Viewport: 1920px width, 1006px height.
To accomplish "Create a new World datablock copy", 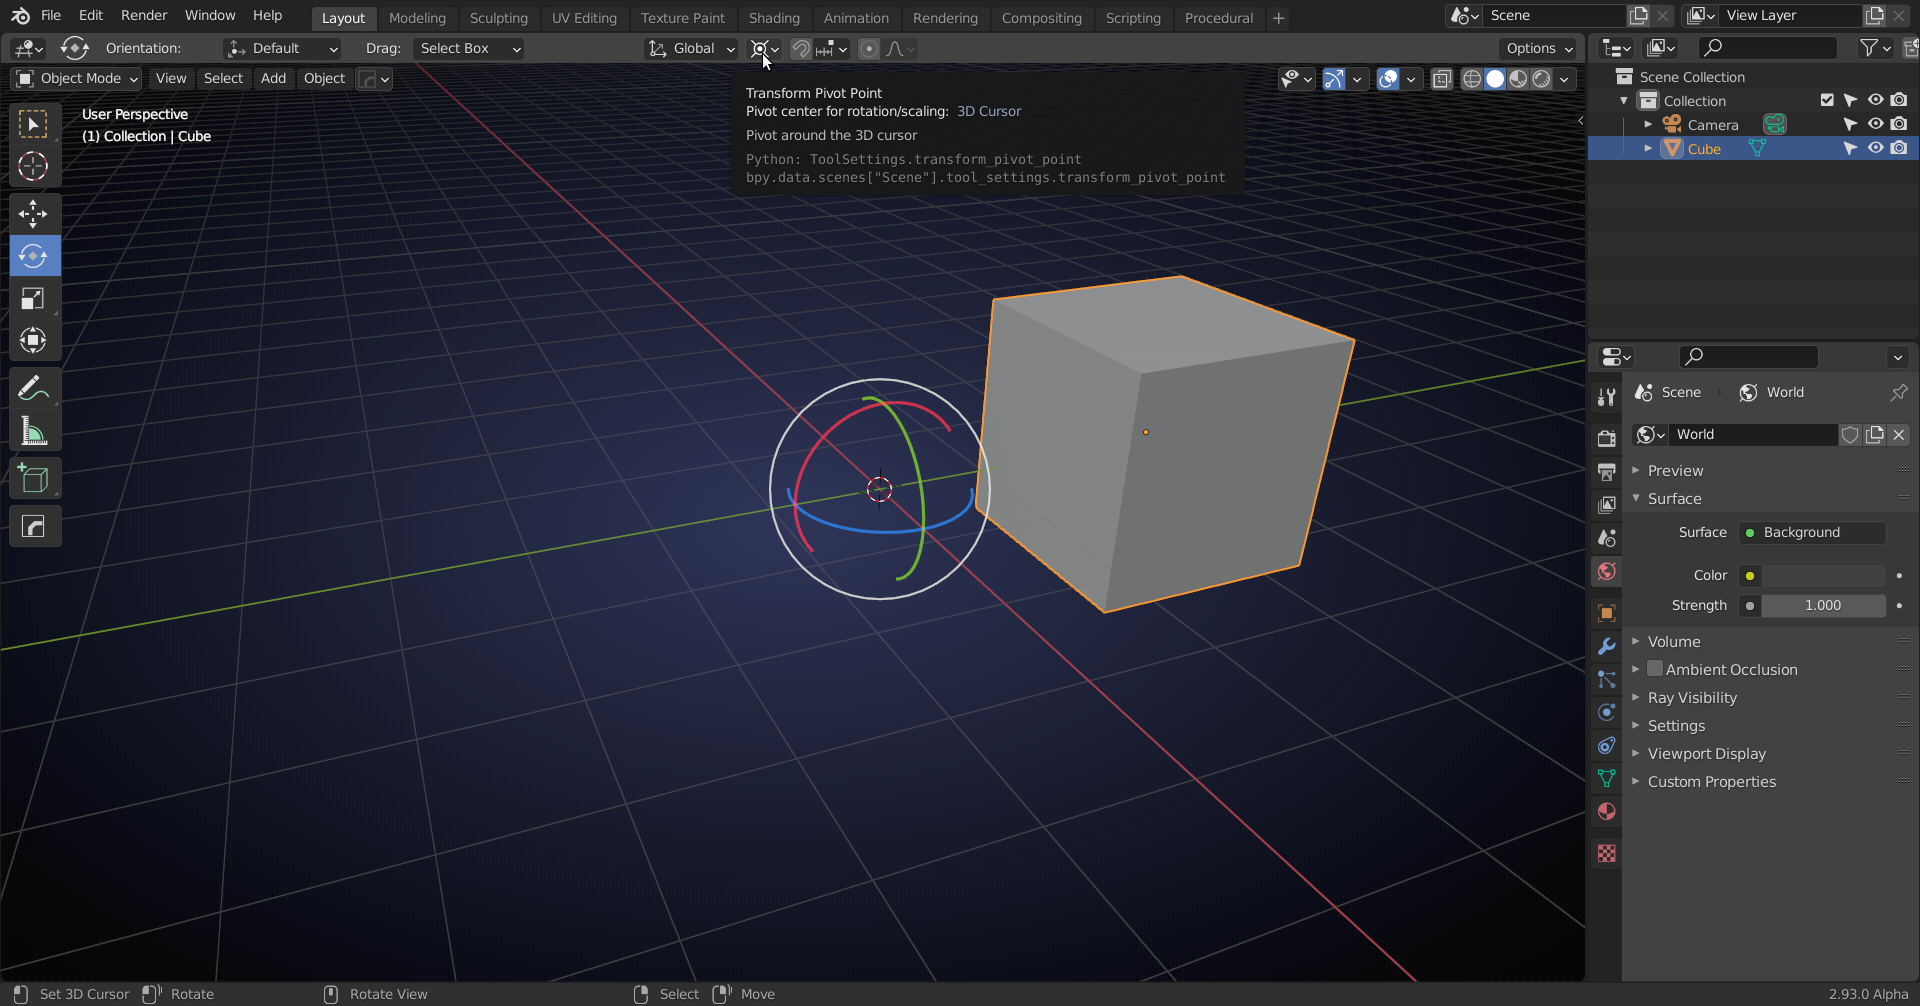I will (1875, 434).
